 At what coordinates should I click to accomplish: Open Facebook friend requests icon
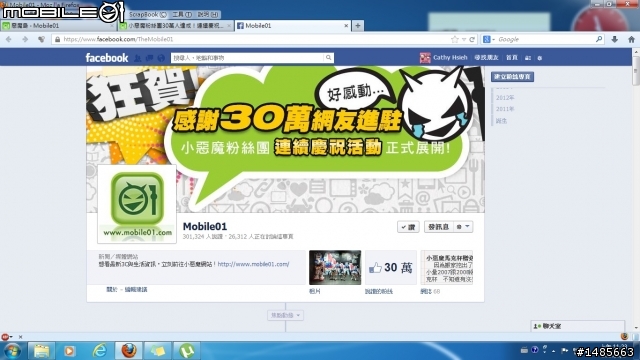pos(138,58)
